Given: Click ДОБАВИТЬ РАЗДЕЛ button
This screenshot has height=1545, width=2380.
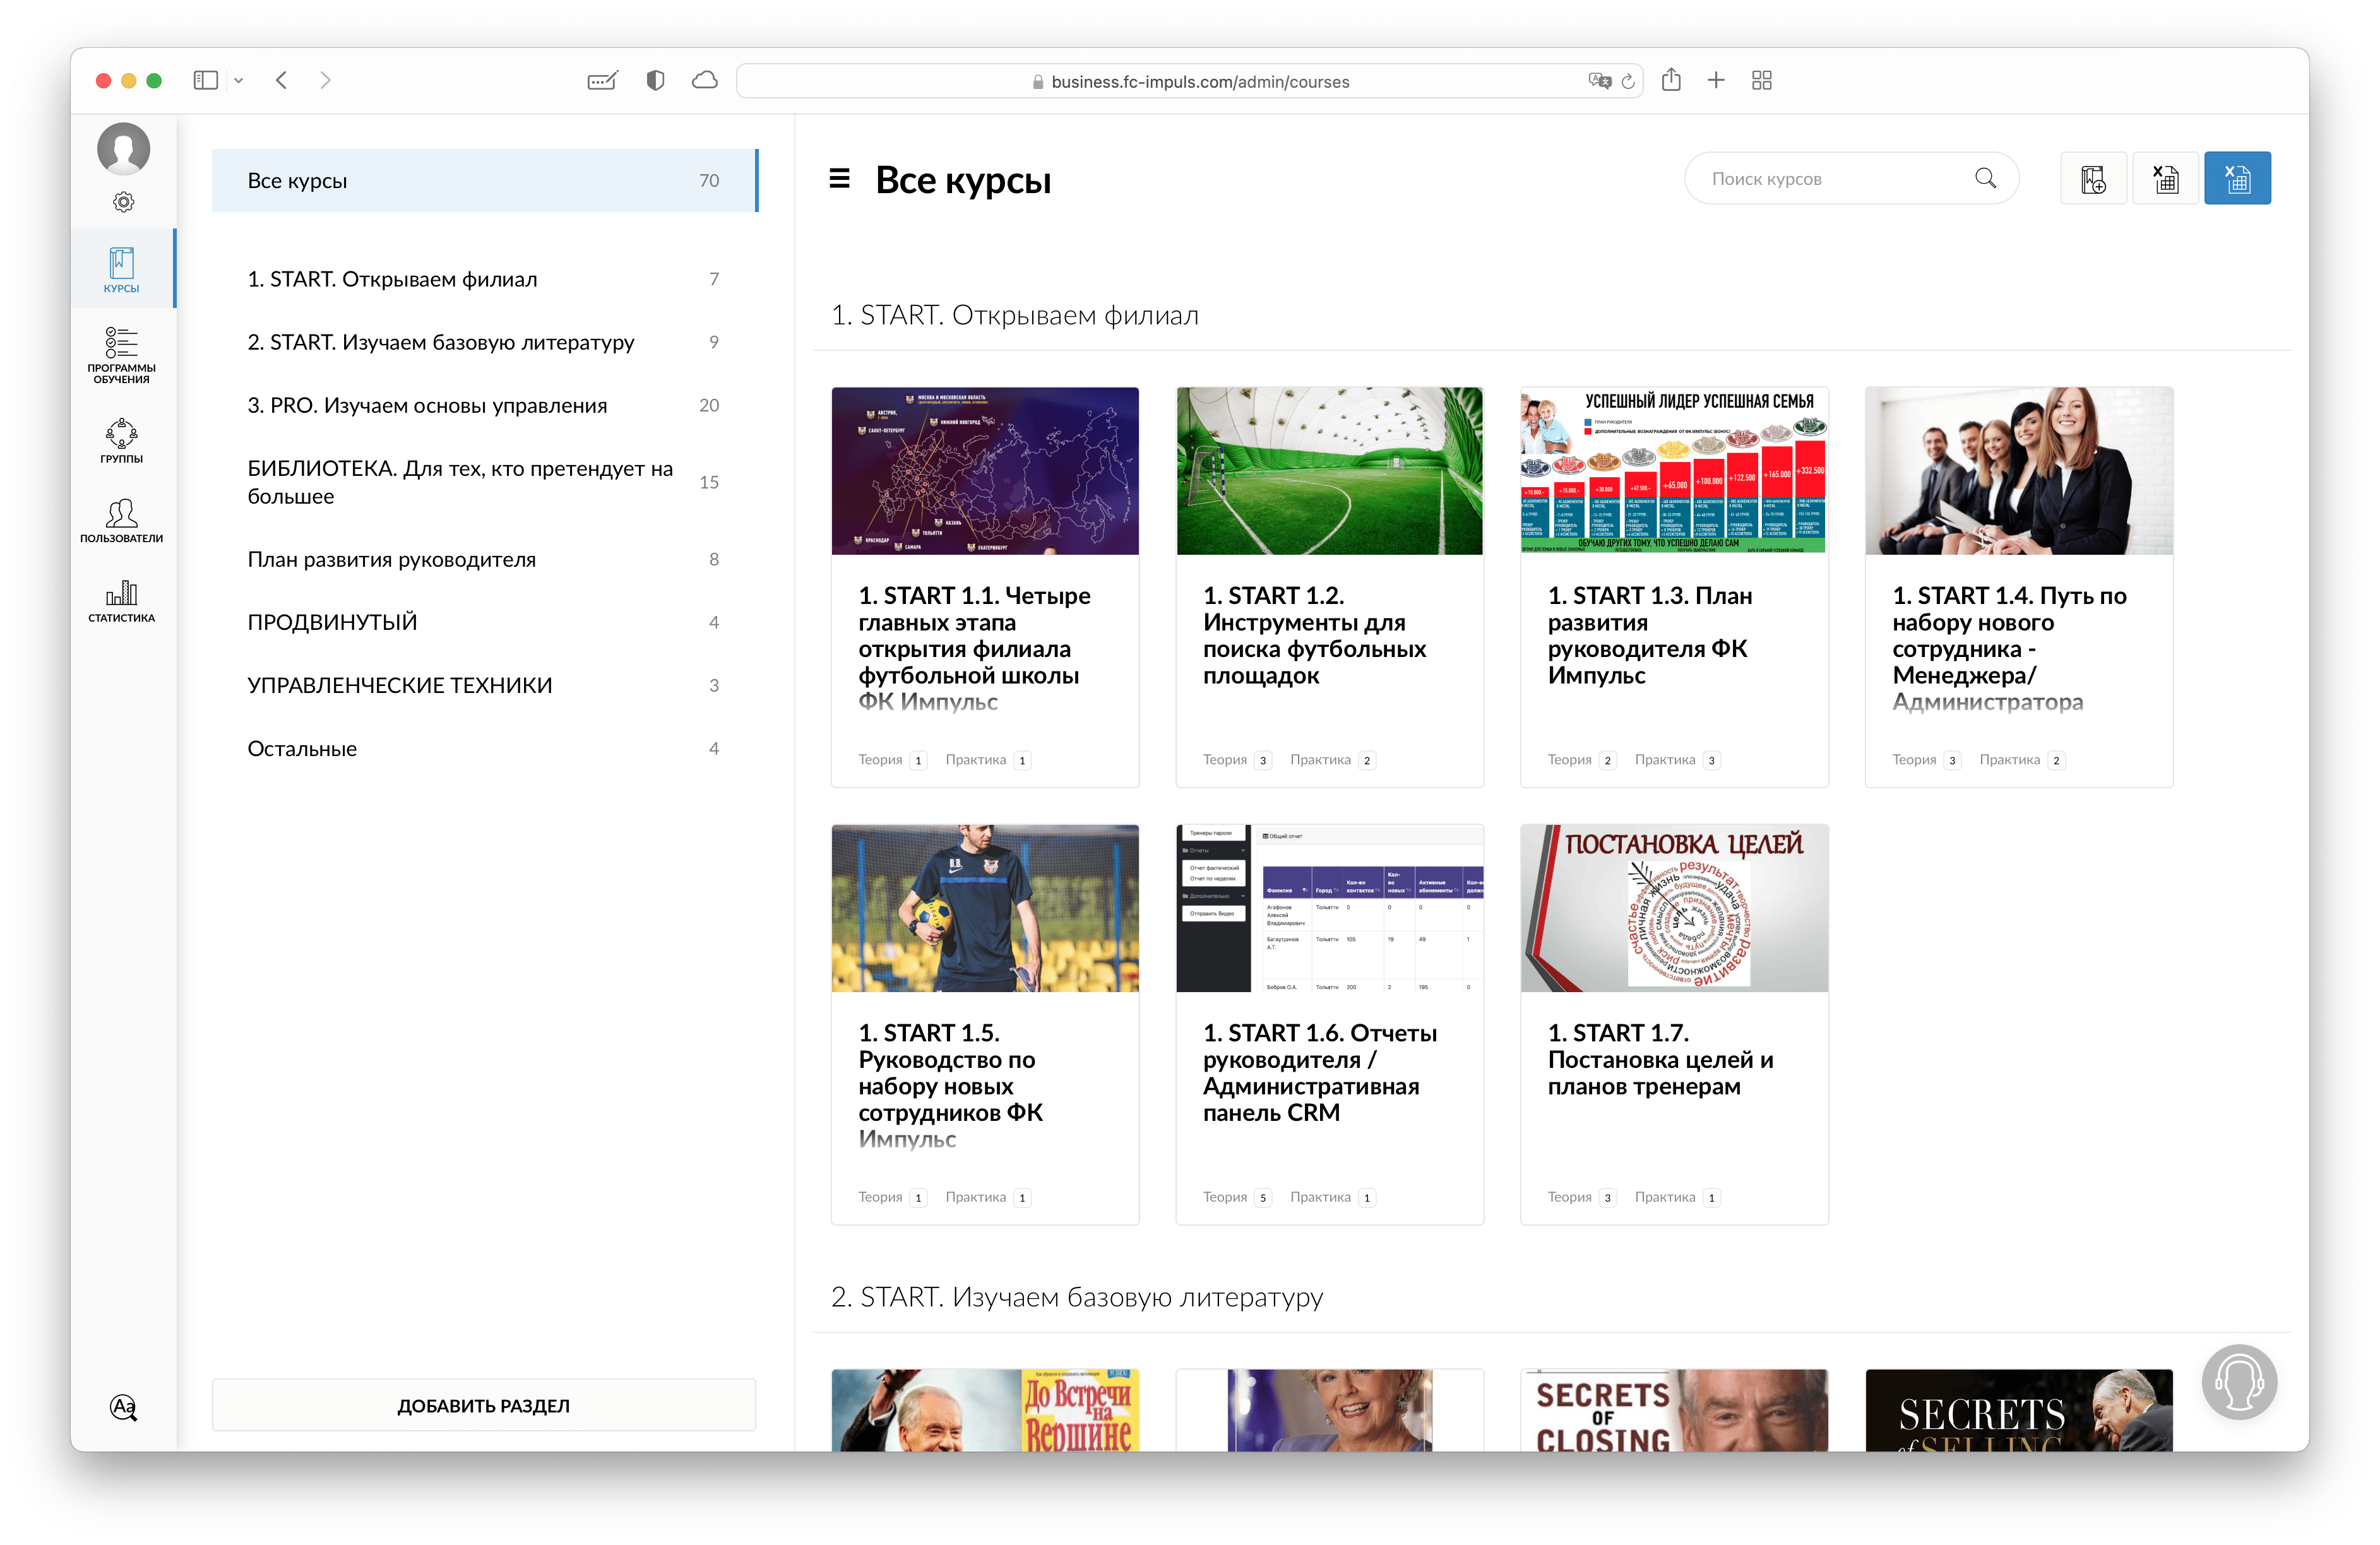Looking at the screenshot, I should click(x=483, y=1405).
